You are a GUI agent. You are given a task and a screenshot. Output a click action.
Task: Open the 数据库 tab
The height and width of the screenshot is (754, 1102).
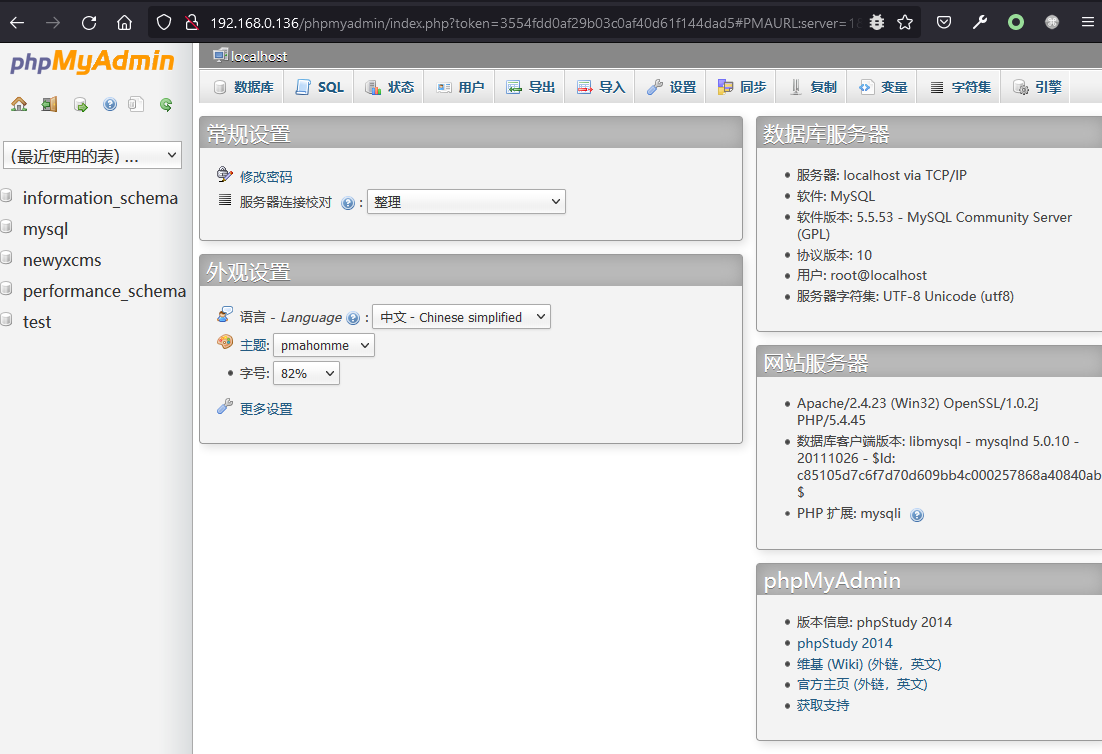[x=243, y=87]
